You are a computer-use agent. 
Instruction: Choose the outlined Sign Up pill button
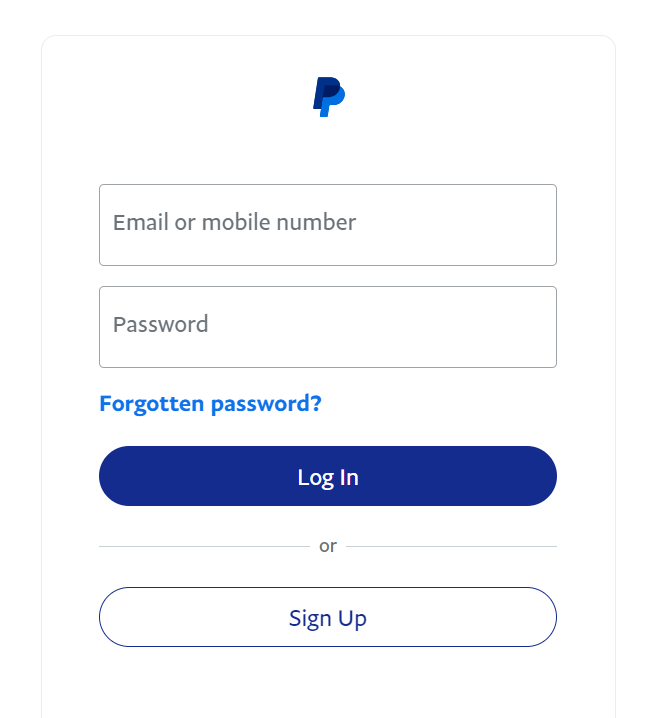pyautogui.click(x=327, y=617)
